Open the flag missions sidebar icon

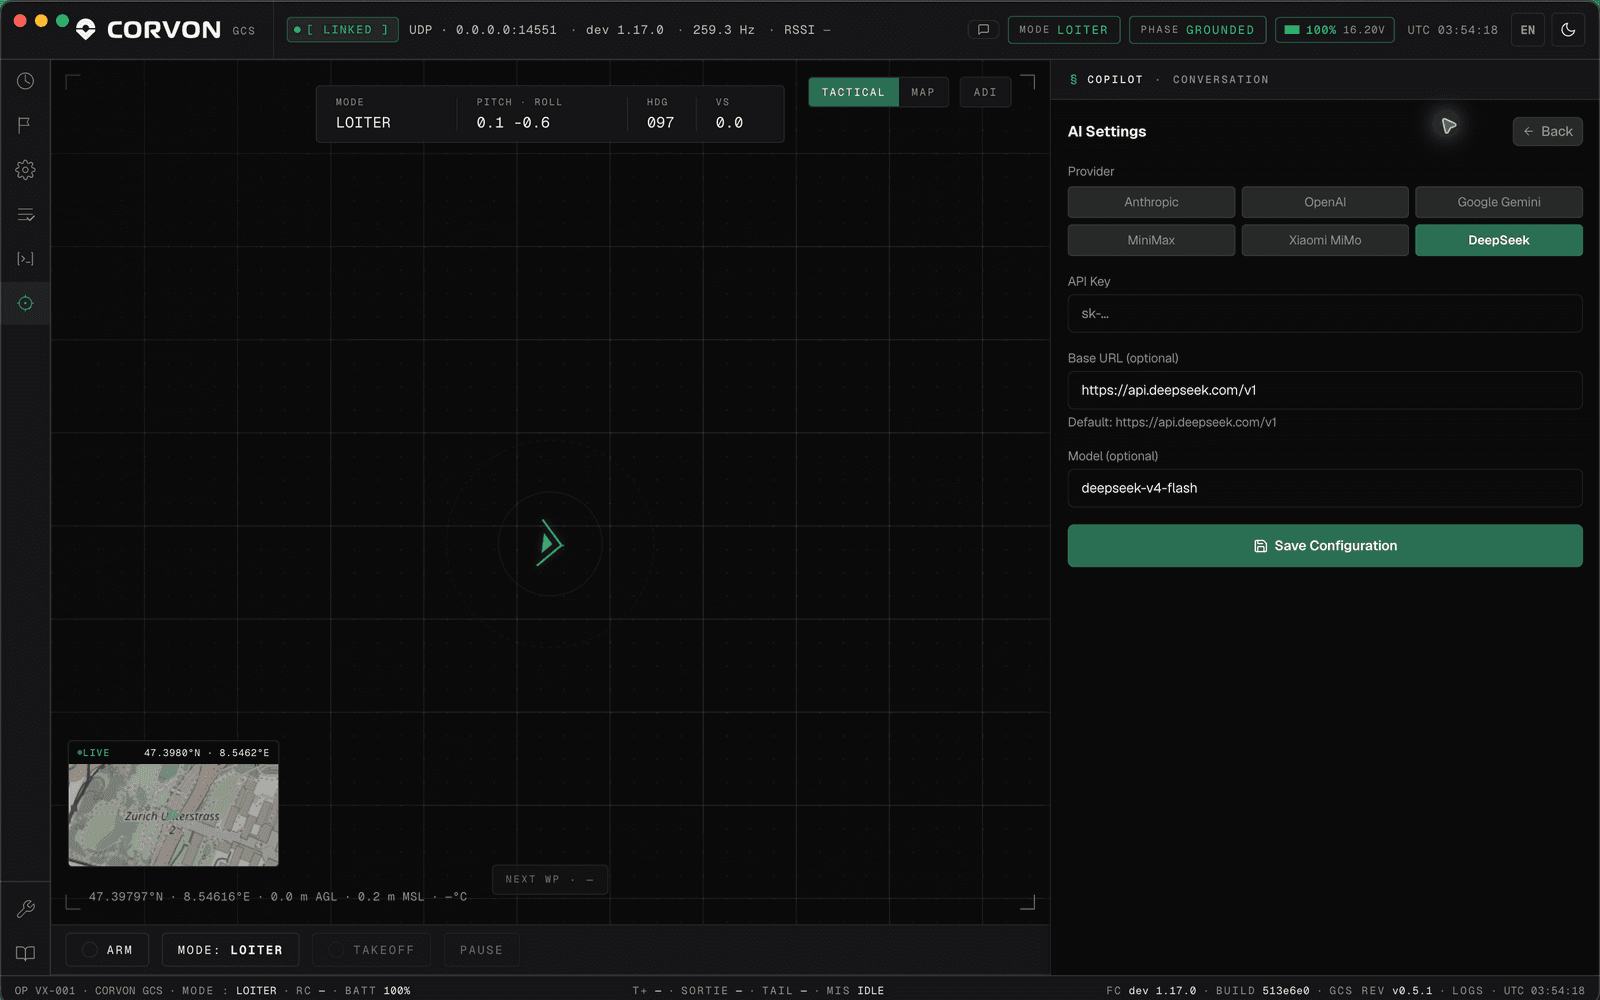click(25, 125)
